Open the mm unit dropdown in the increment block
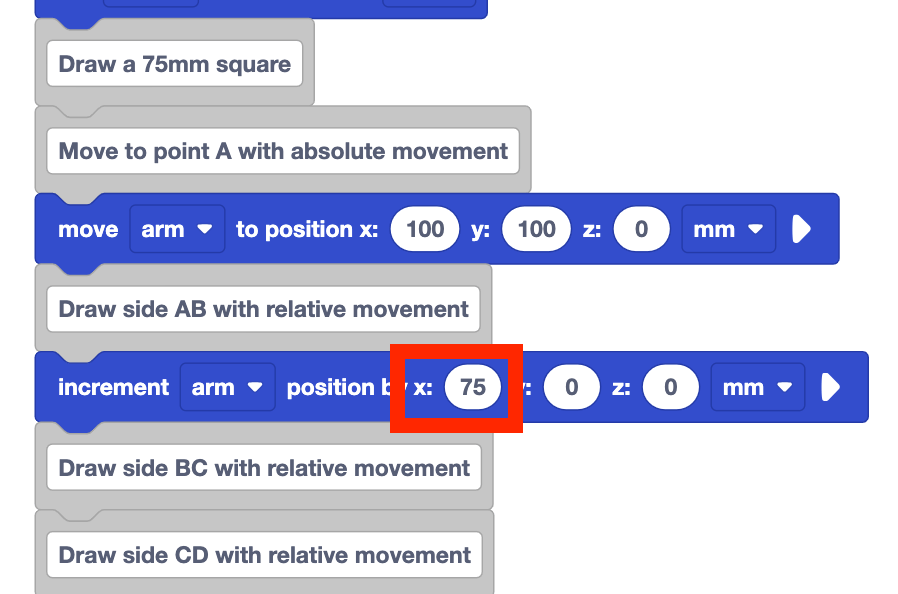This screenshot has height=594, width=898. tap(757, 387)
